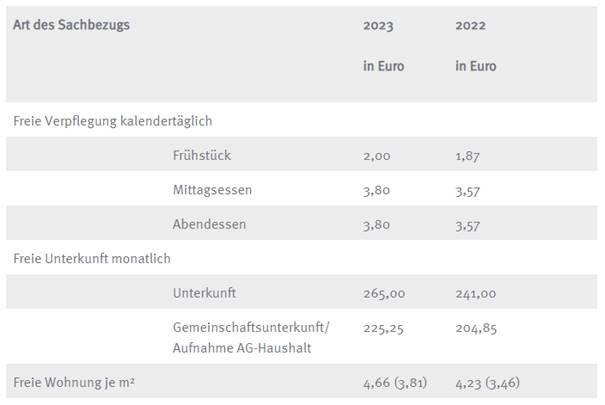This screenshot has height=405, width=605.
Task: Select the Unterkunft 2023 value 265,00
Action: [384, 294]
